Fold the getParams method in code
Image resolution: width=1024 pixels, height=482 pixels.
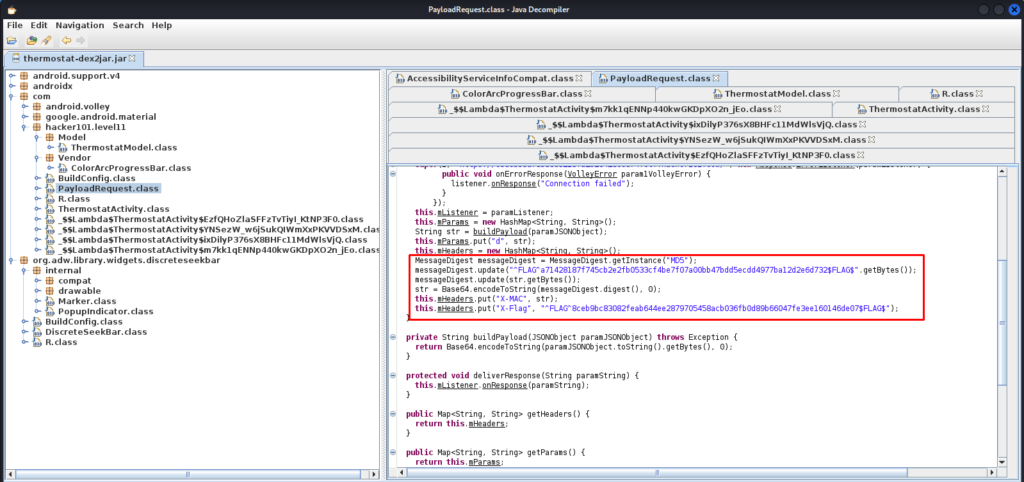pyautogui.click(x=393, y=451)
